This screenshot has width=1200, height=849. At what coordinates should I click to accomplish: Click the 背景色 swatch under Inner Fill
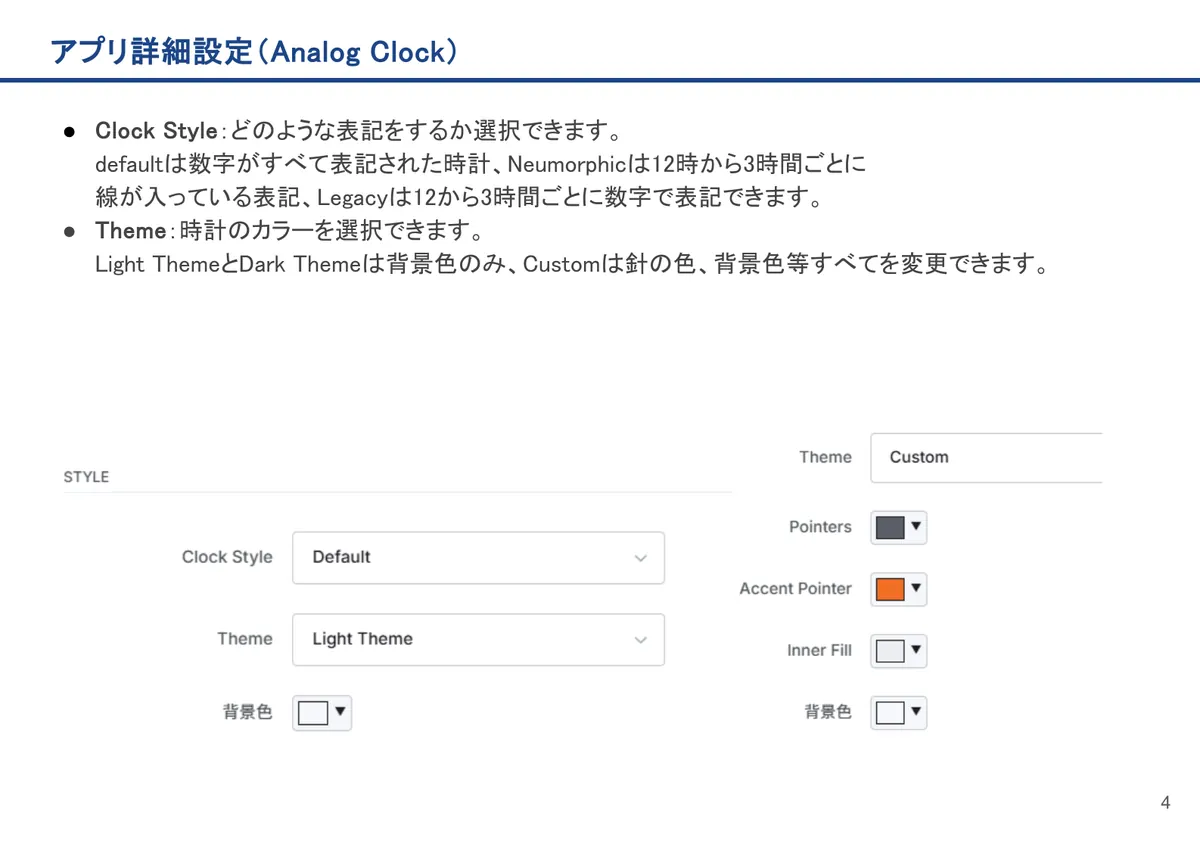click(x=898, y=713)
